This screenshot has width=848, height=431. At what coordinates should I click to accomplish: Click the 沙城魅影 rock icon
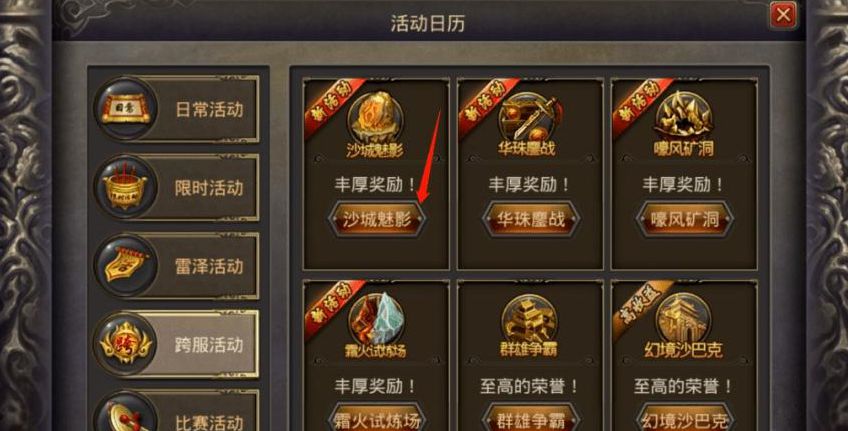point(375,117)
